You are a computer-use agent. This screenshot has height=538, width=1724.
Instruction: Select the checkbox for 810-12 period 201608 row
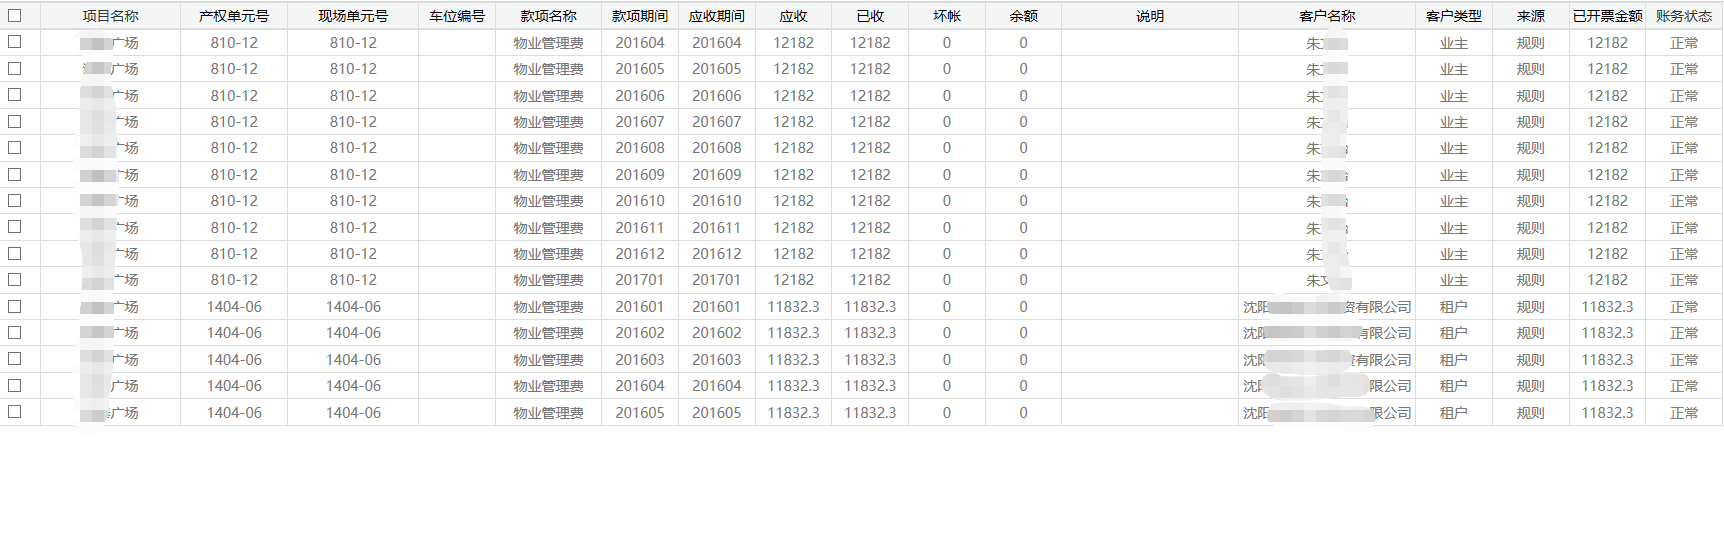(x=15, y=148)
